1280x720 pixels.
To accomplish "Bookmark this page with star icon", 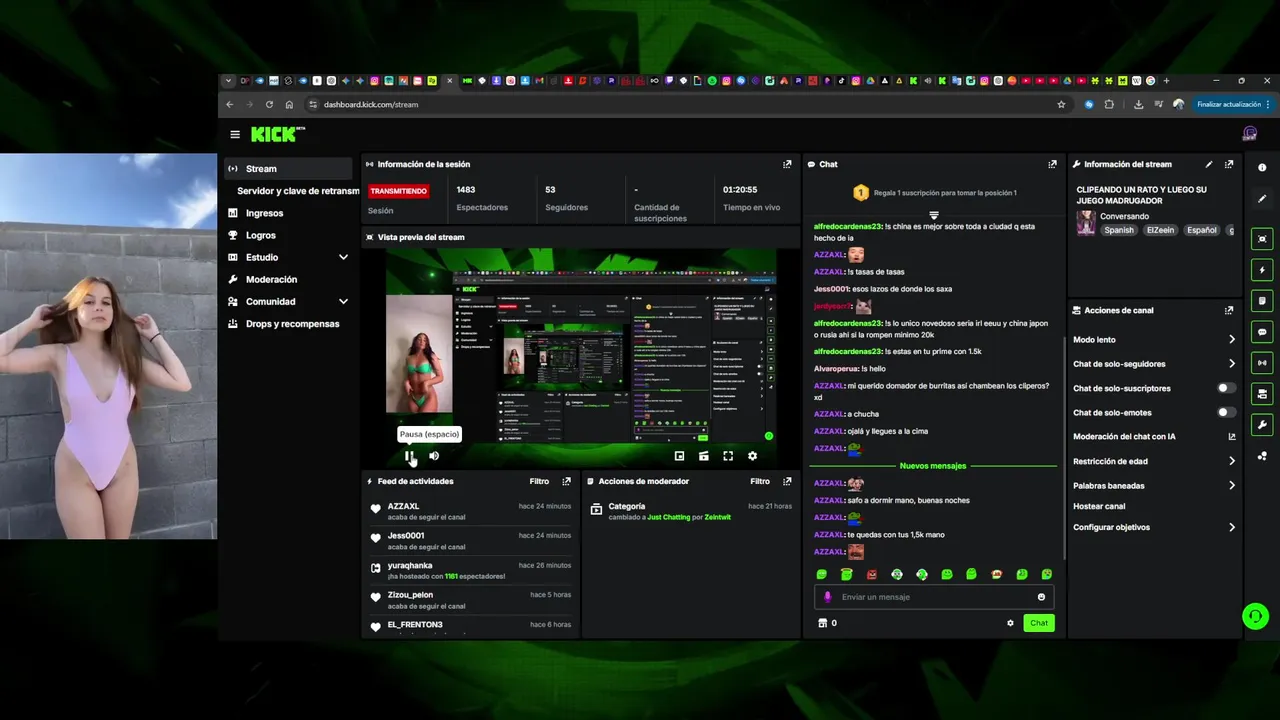I will (x=1061, y=104).
